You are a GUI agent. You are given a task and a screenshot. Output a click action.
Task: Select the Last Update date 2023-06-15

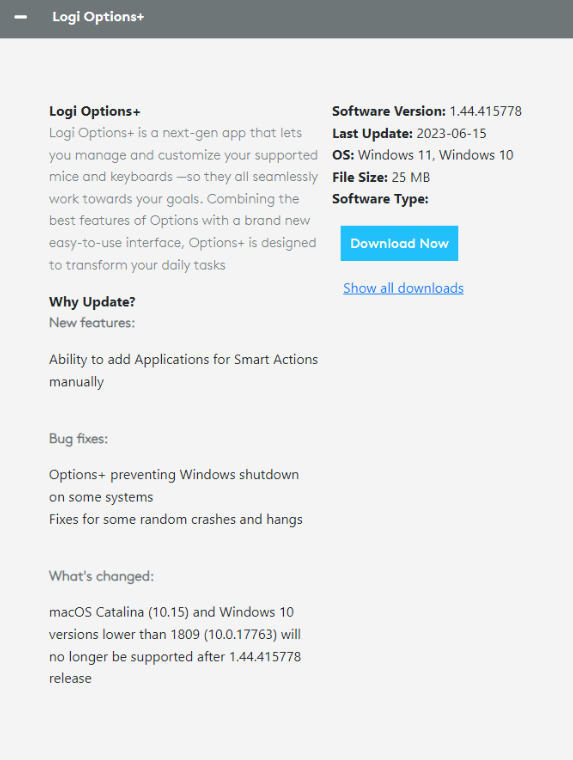click(x=451, y=134)
